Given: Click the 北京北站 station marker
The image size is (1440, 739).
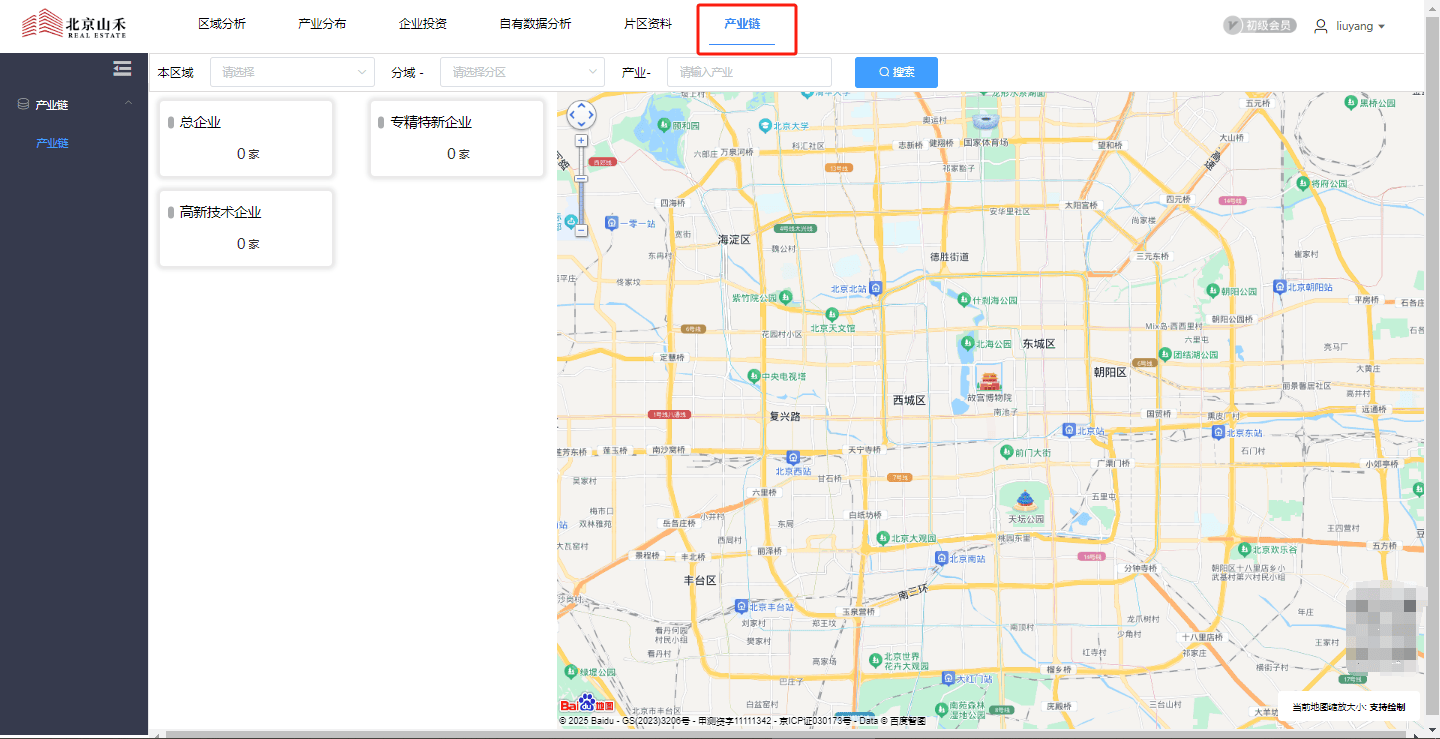Looking at the screenshot, I should (875, 288).
